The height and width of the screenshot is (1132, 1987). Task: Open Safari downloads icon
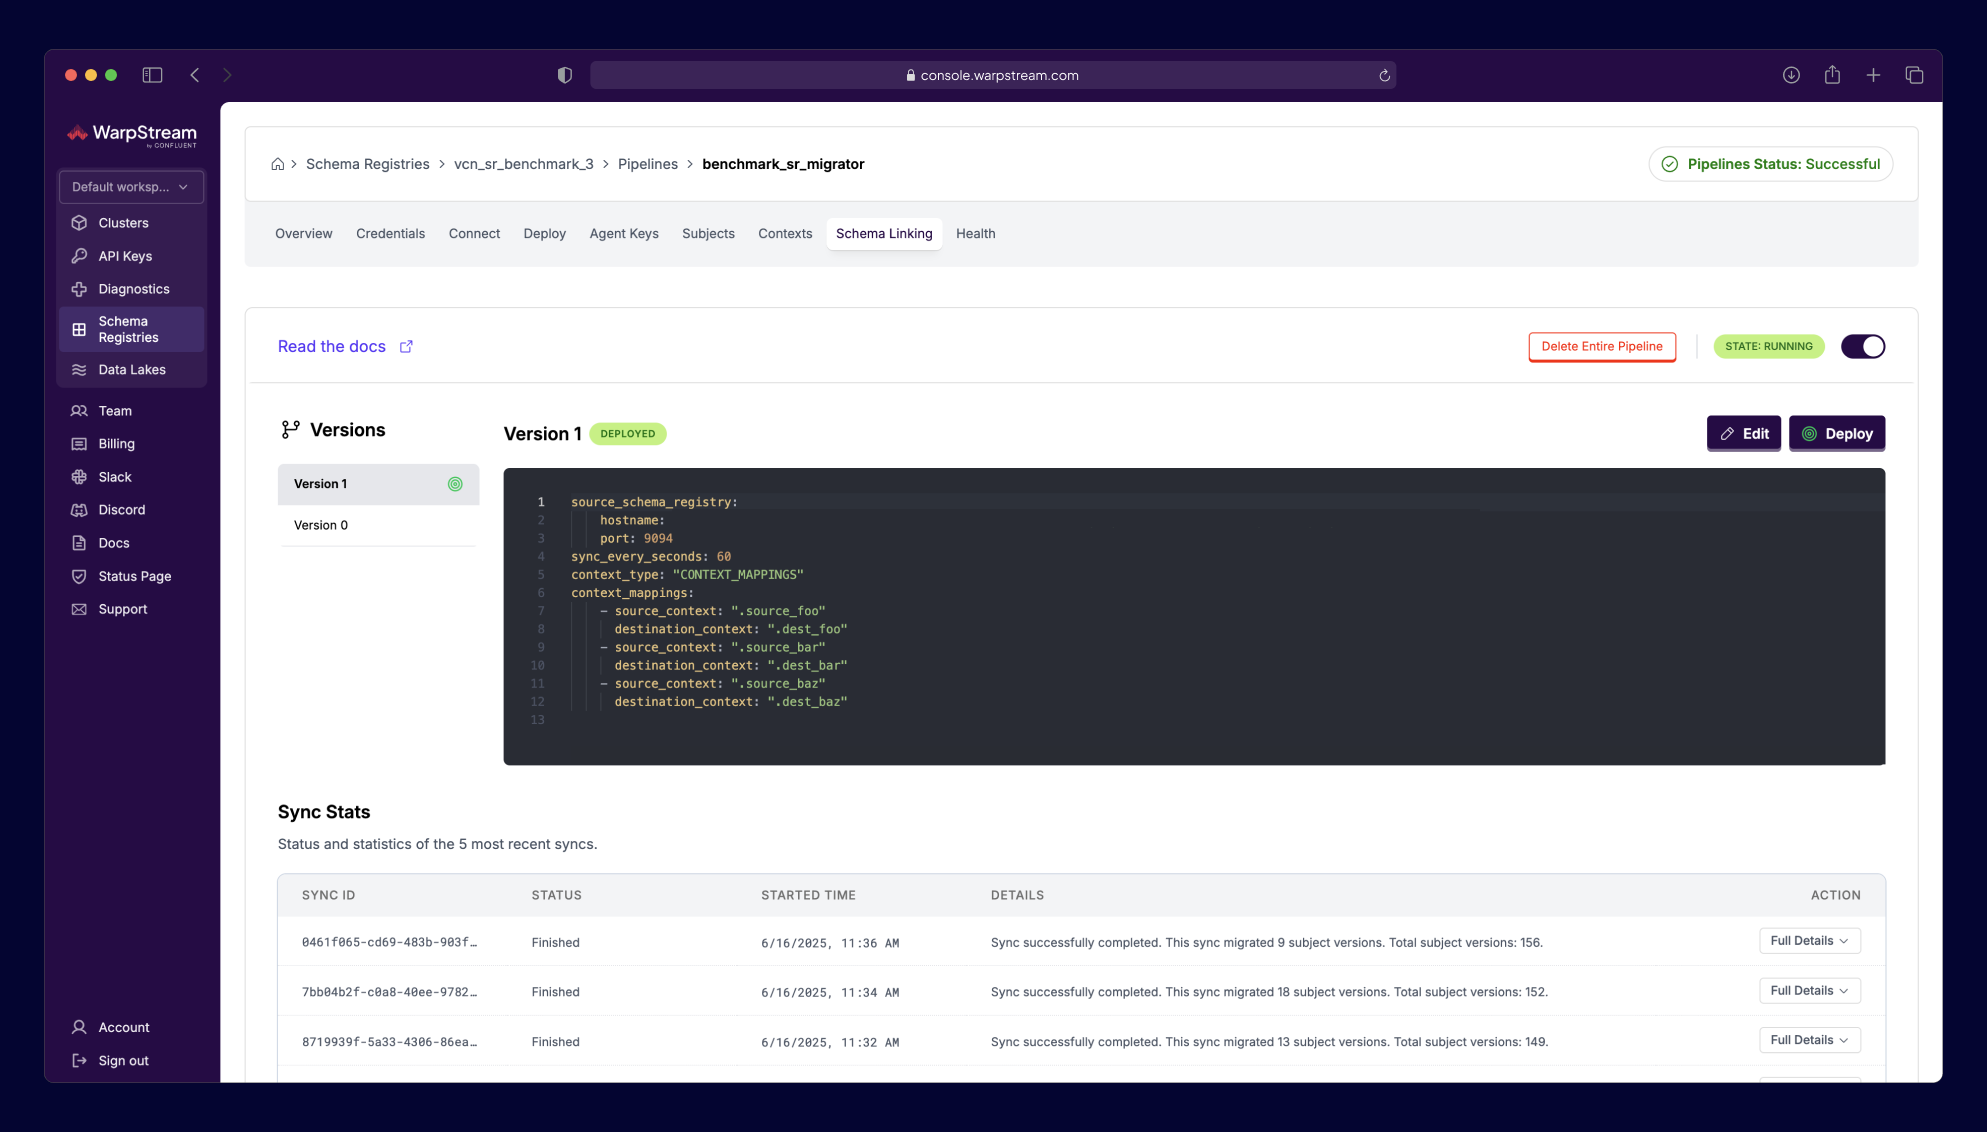coord(1791,75)
